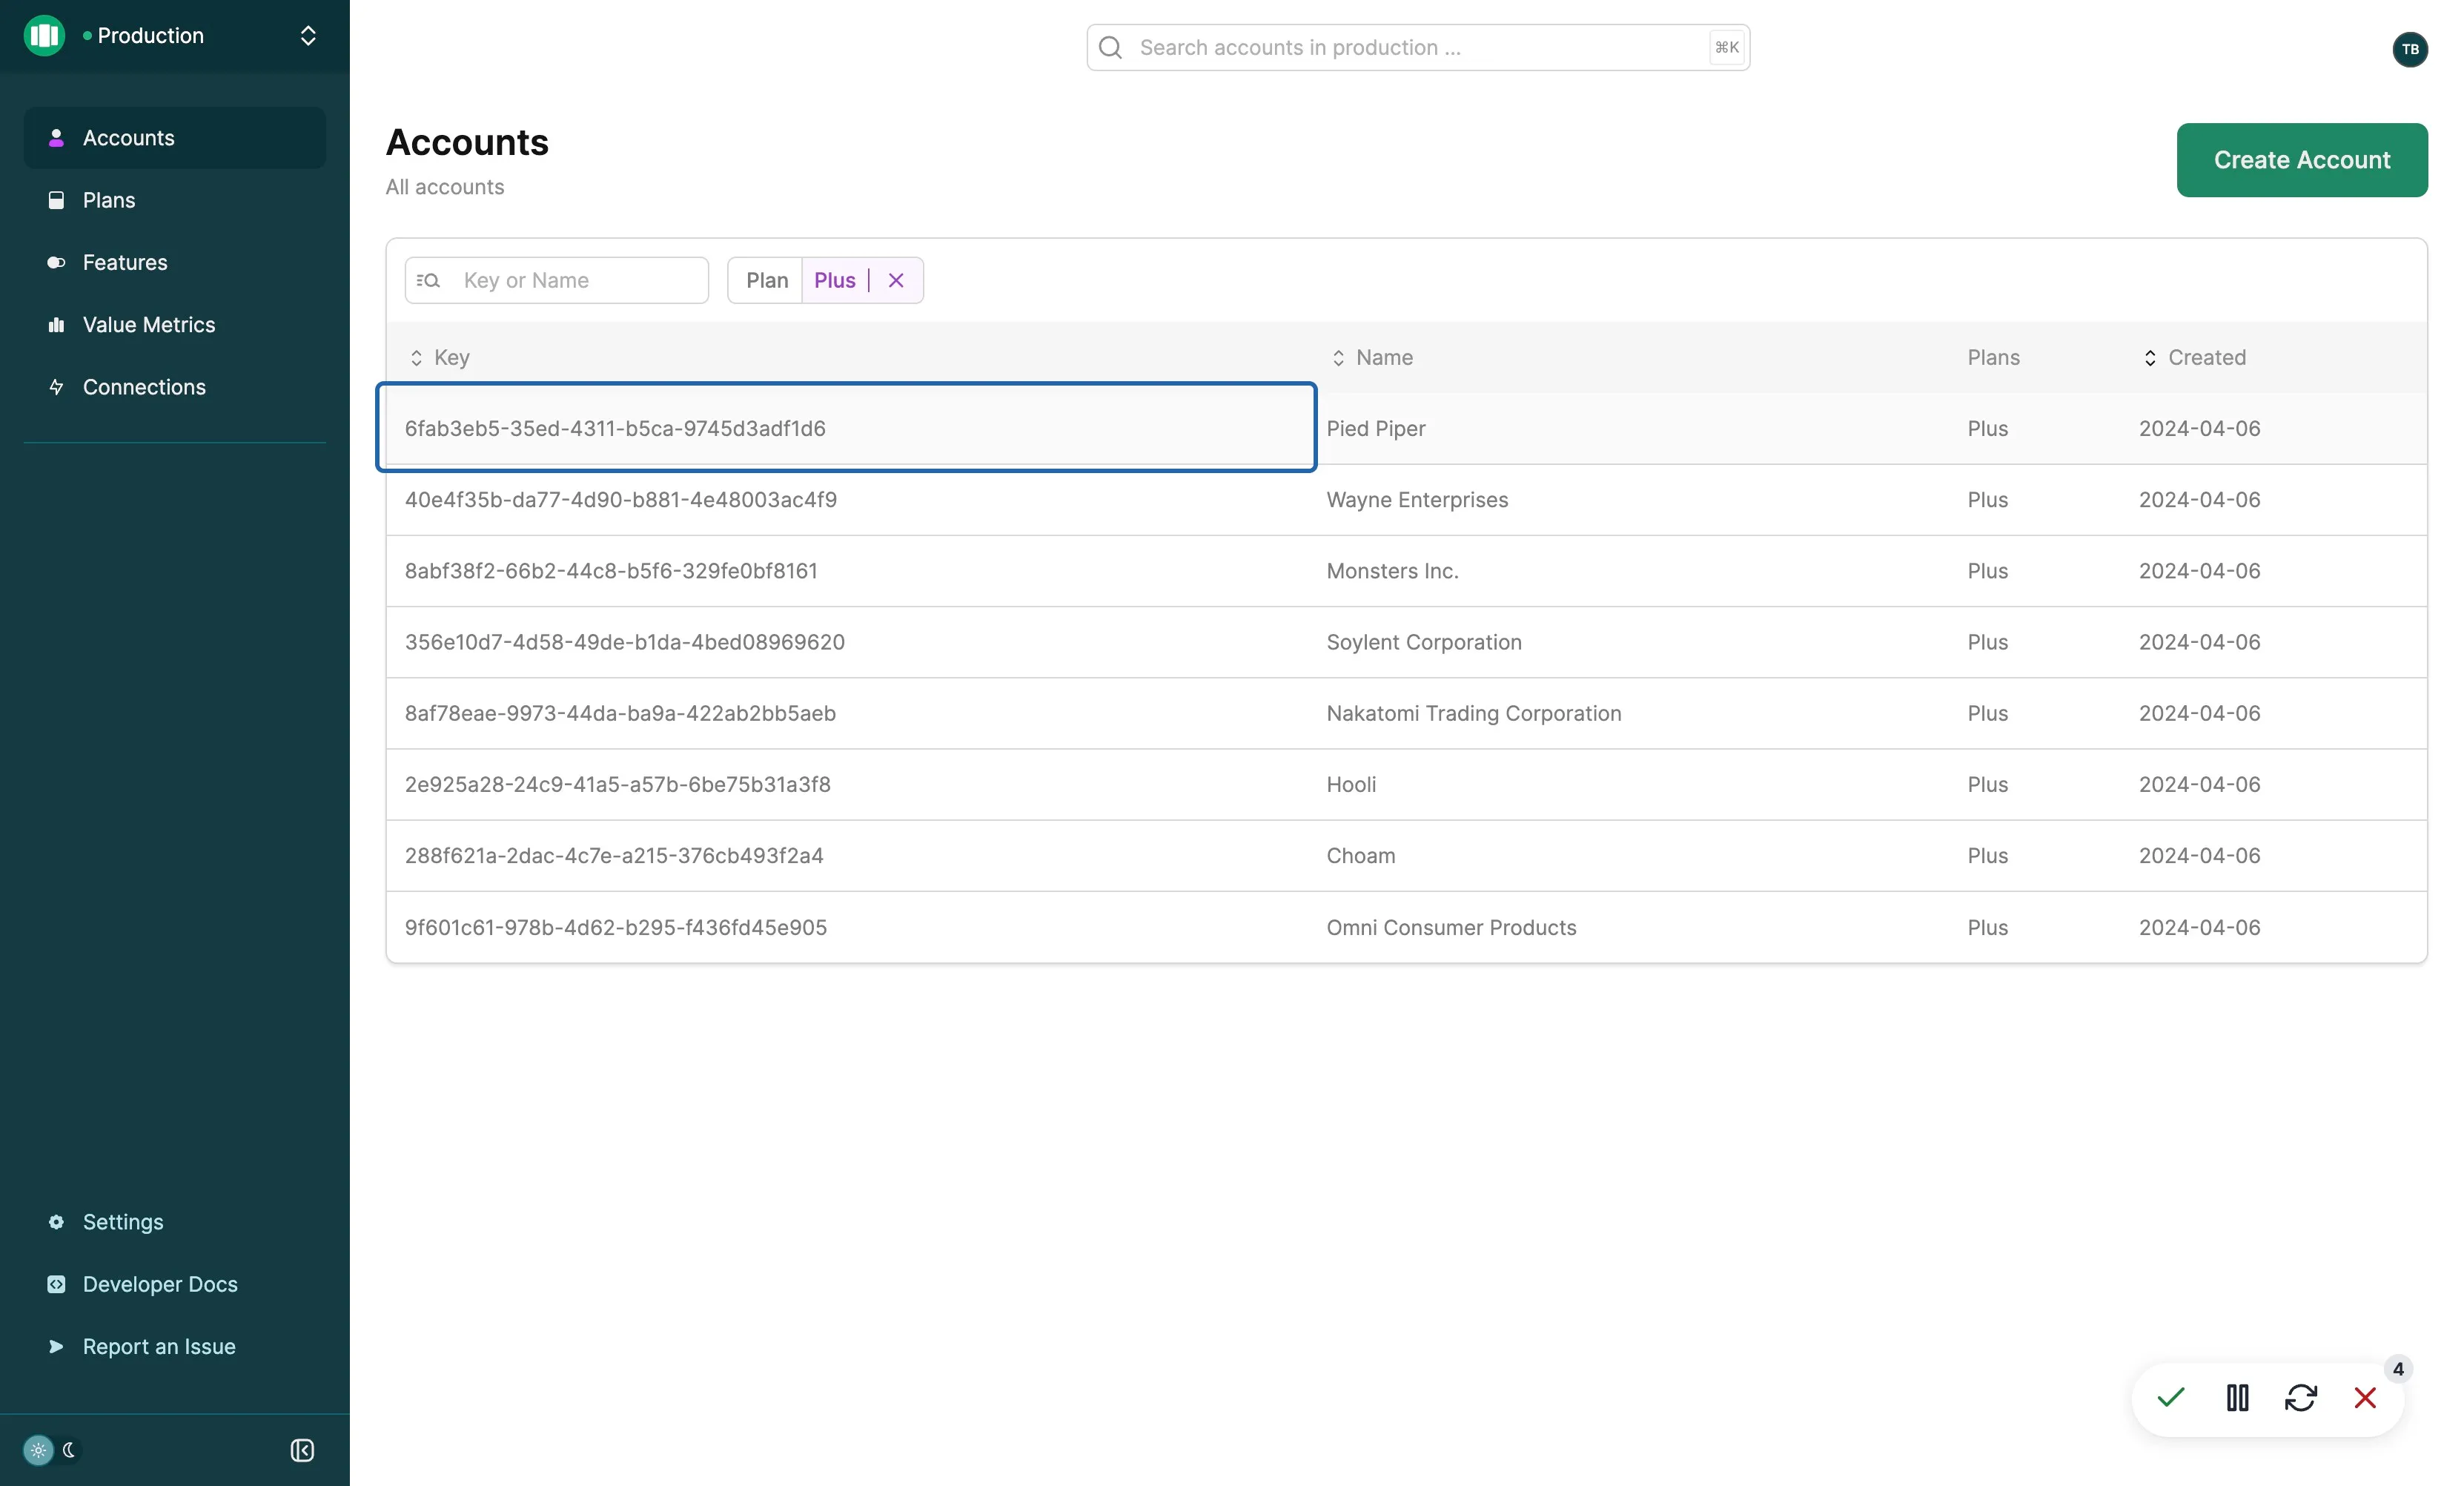The height and width of the screenshot is (1486, 2464).
Task: Switch to light theme sun icon
Action: point(38,1450)
